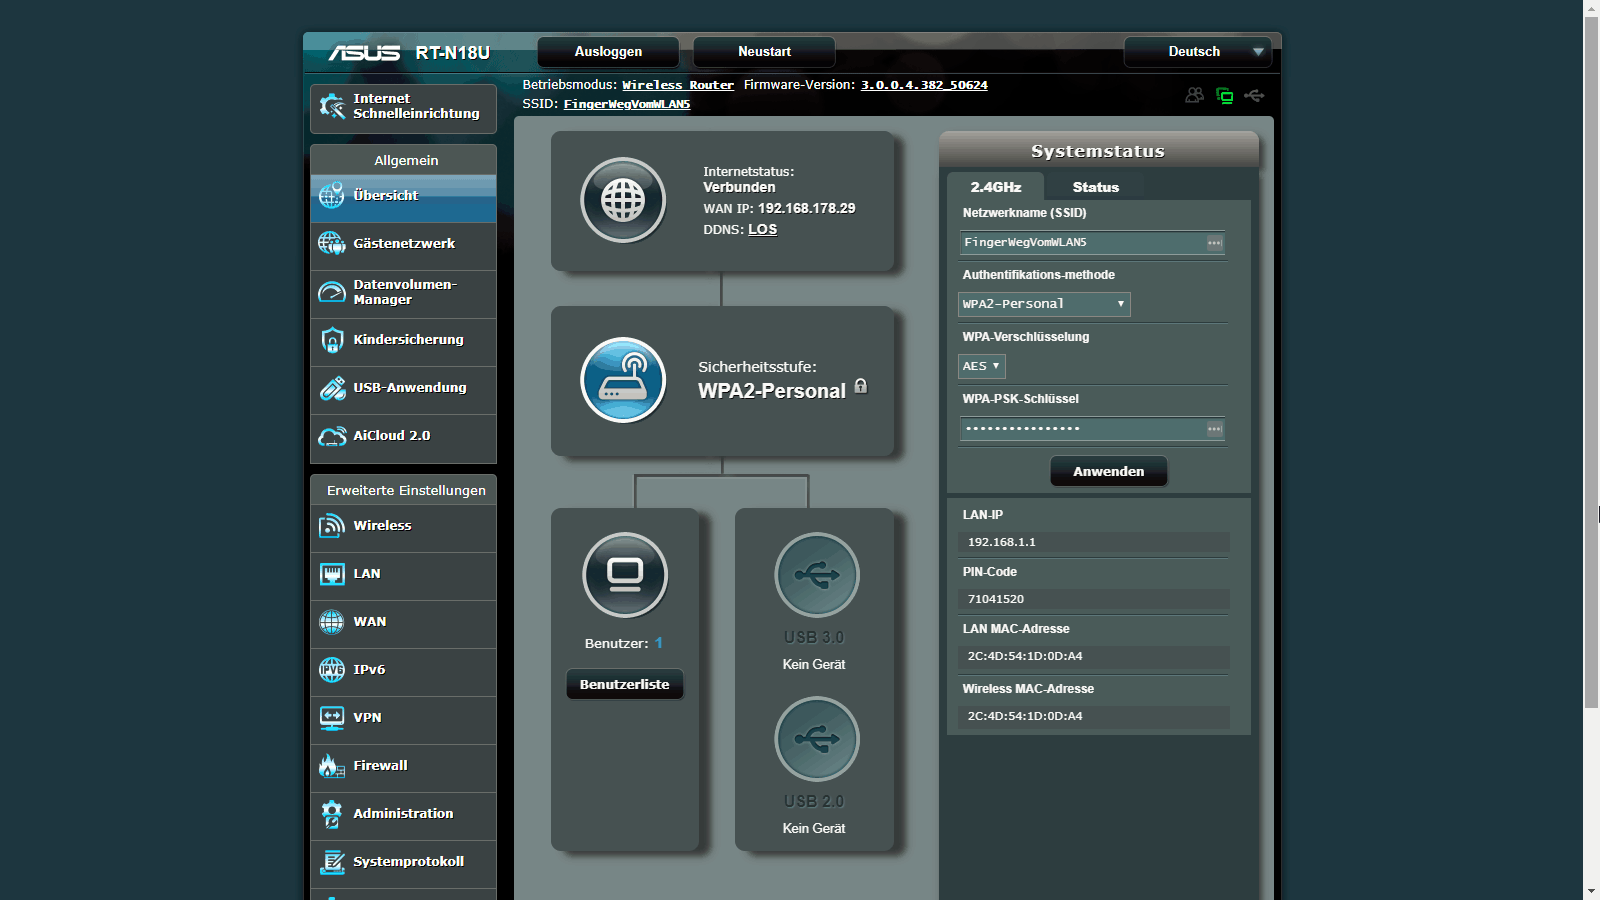The height and width of the screenshot is (900, 1600).
Task: Click the USB status icon in header
Action: click(x=1254, y=95)
